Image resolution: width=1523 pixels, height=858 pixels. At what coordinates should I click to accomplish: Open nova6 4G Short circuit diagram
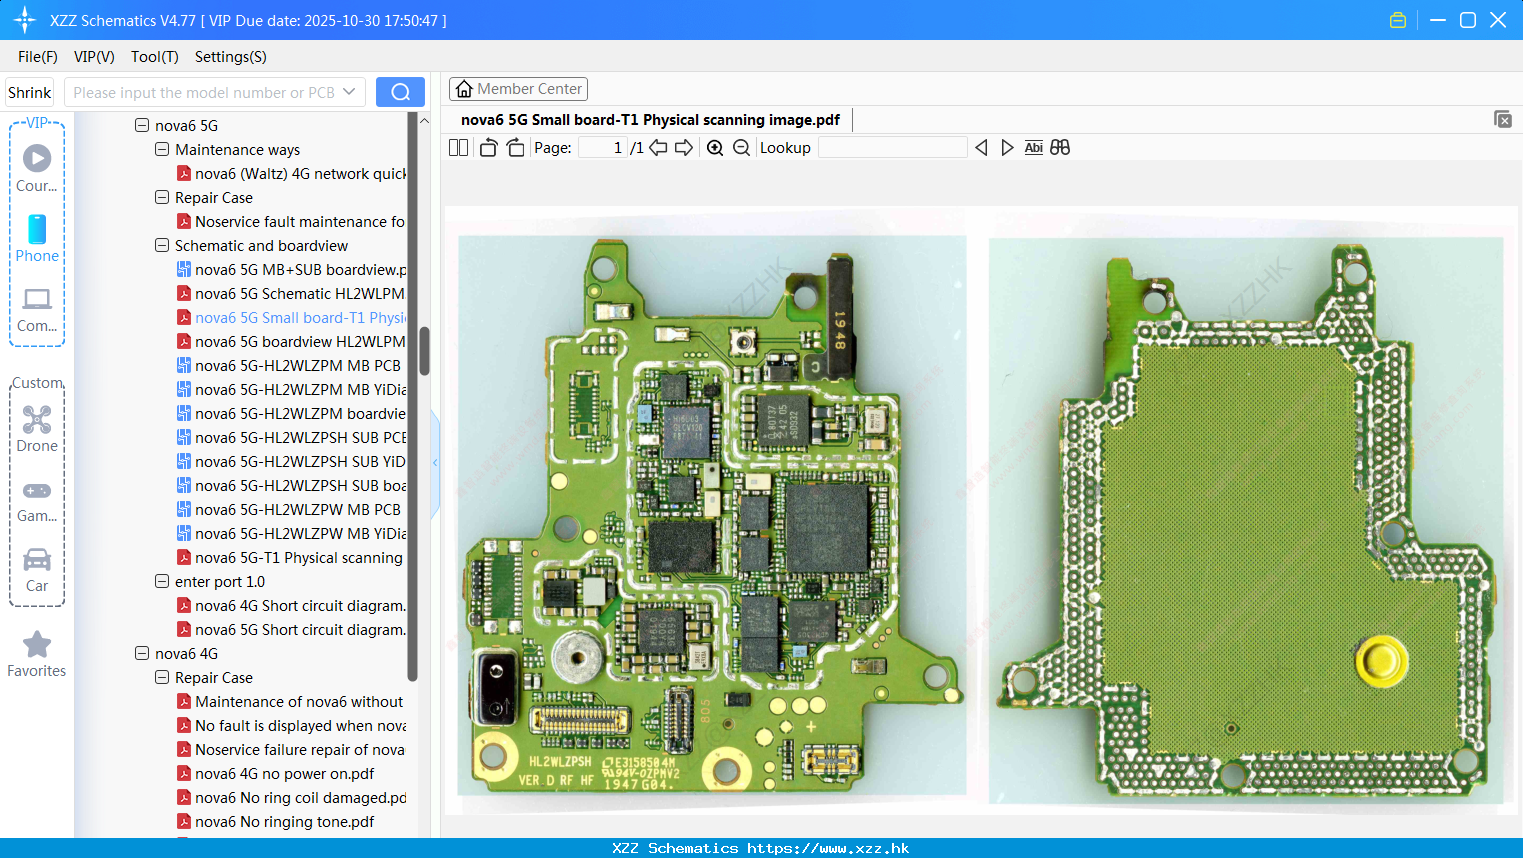coord(292,605)
